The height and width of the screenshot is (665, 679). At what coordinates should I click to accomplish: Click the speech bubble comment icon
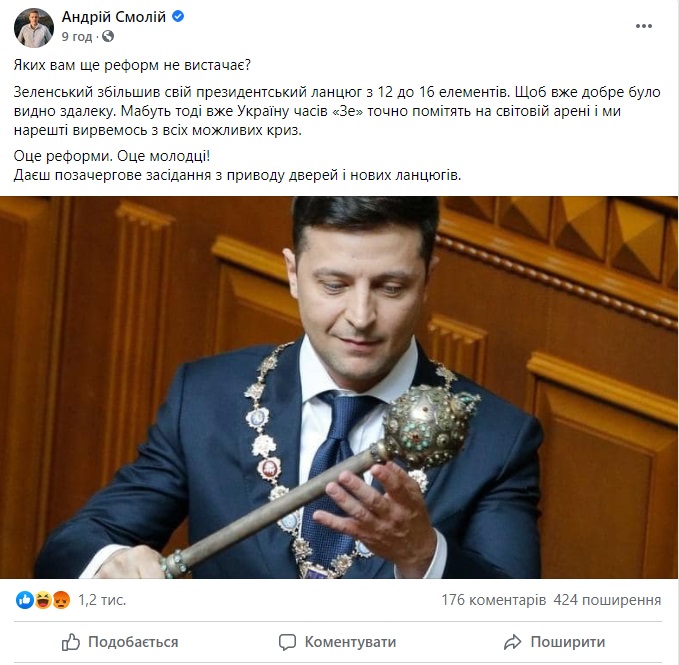287,642
